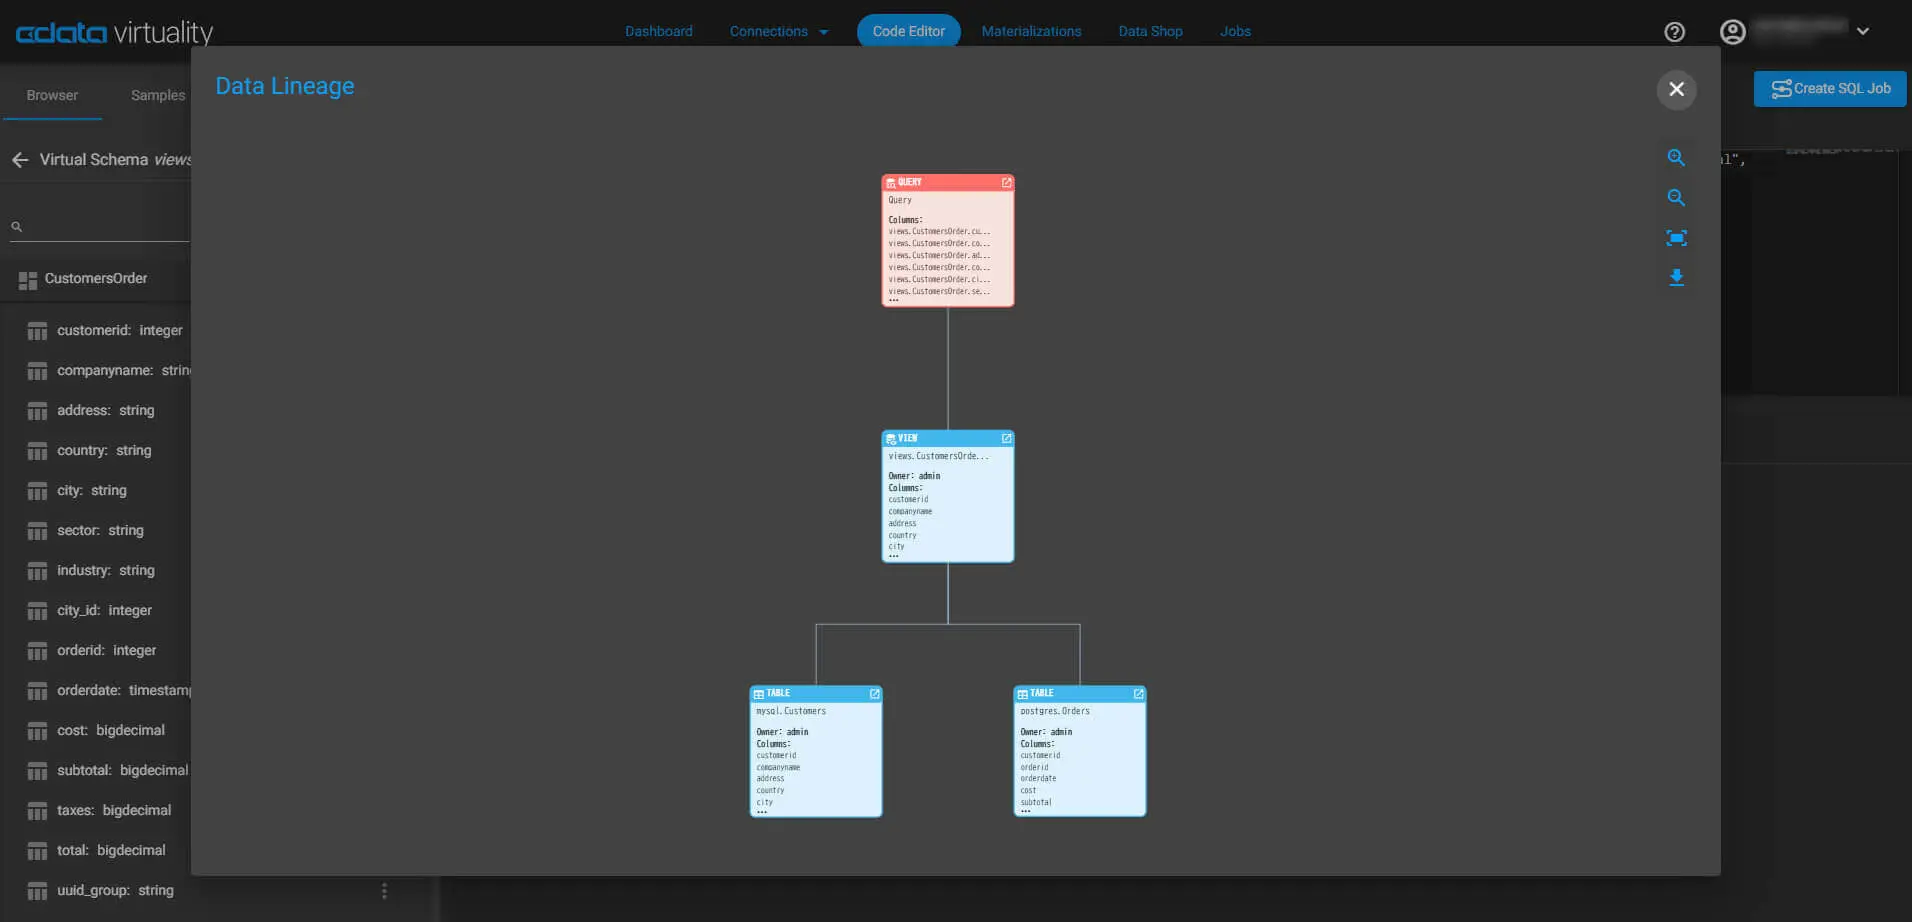This screenshot has width=1912, height=922.
Task: Open the Materializations page
Action: [x=1031, y=31]
